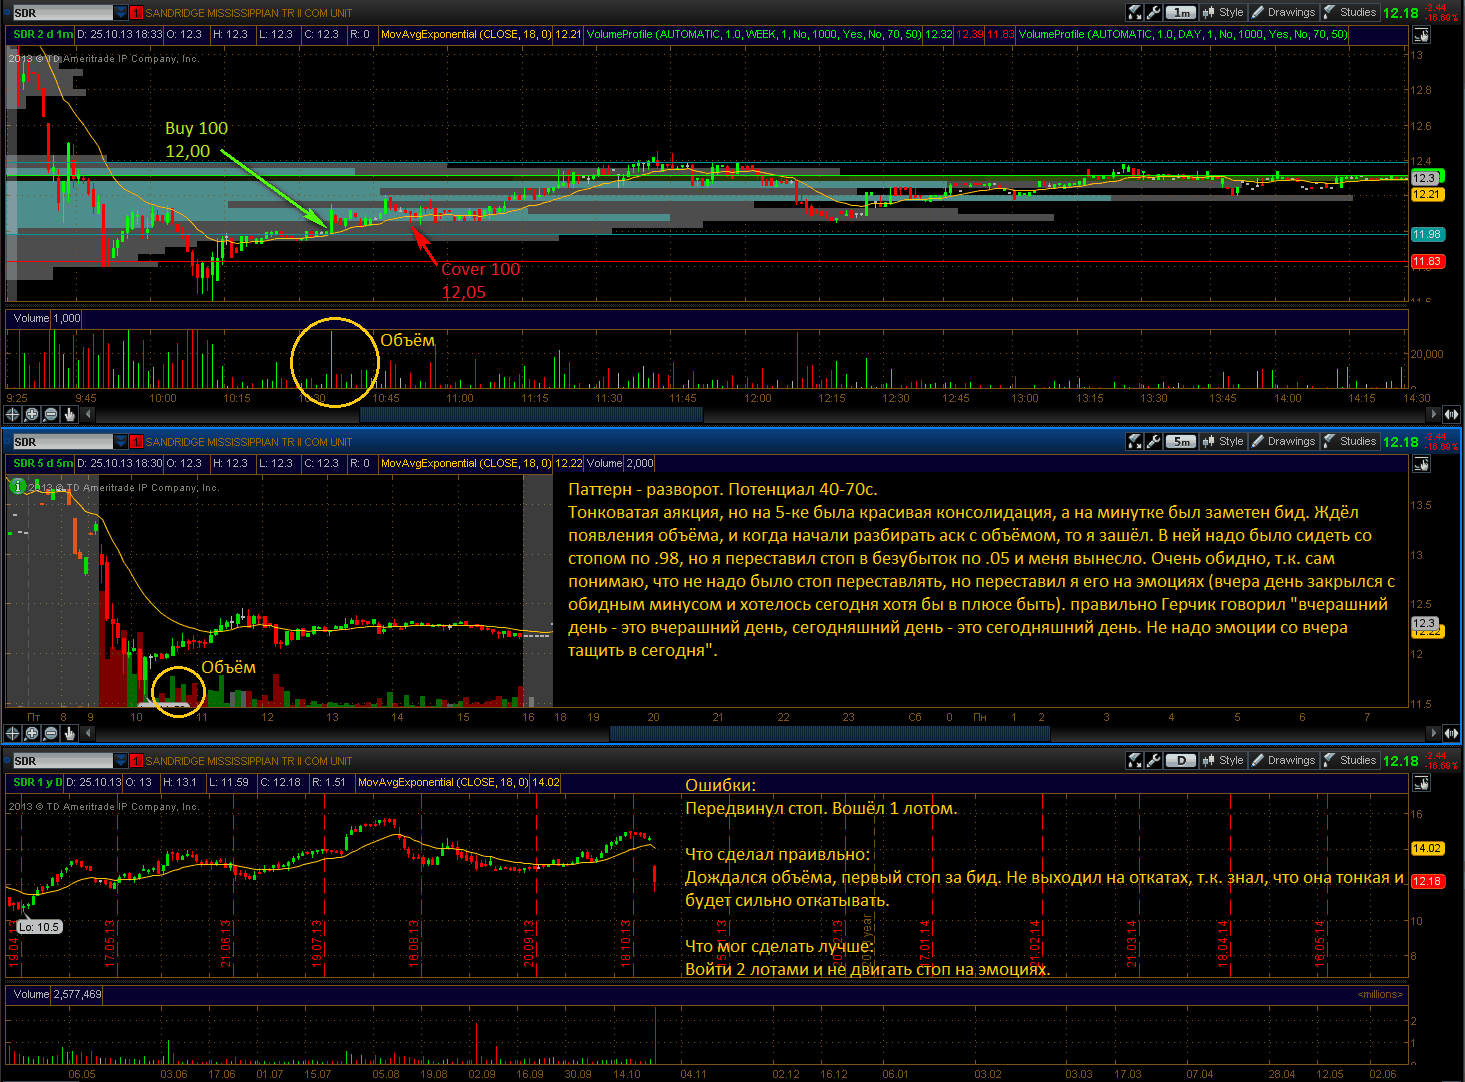Click the price axis settings icon in the 1m chart
Viewport: 1465px width, 1082px height.
[1421, 35]
